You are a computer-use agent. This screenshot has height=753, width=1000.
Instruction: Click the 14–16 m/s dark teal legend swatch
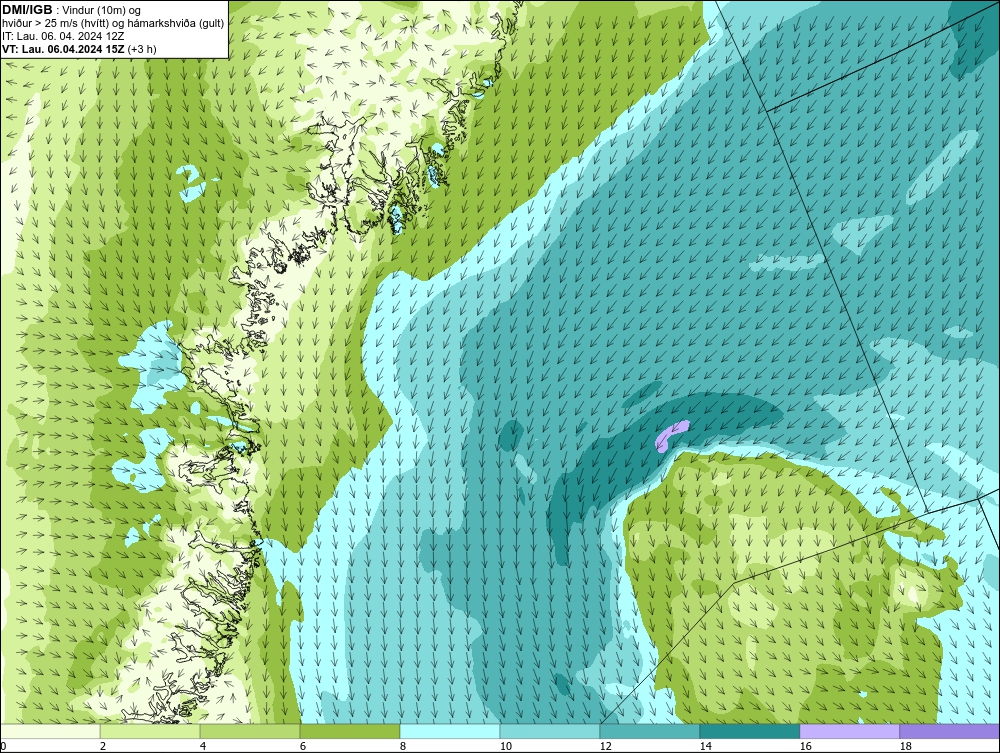pos(749,731)
